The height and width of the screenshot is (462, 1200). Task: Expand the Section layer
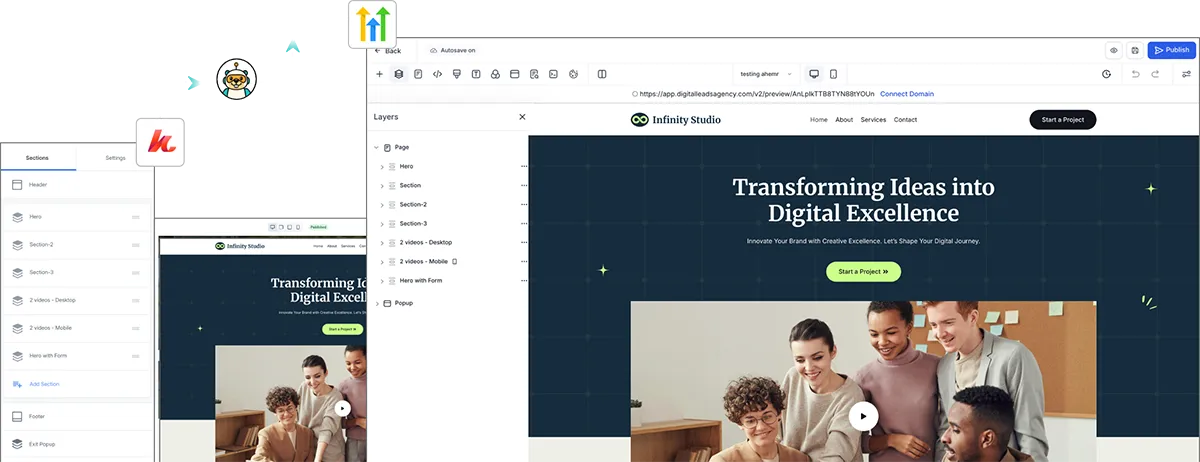[x=382, y=185]
